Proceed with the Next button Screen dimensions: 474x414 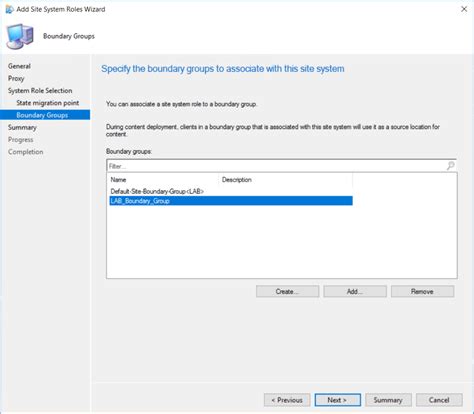pos(338,400)
